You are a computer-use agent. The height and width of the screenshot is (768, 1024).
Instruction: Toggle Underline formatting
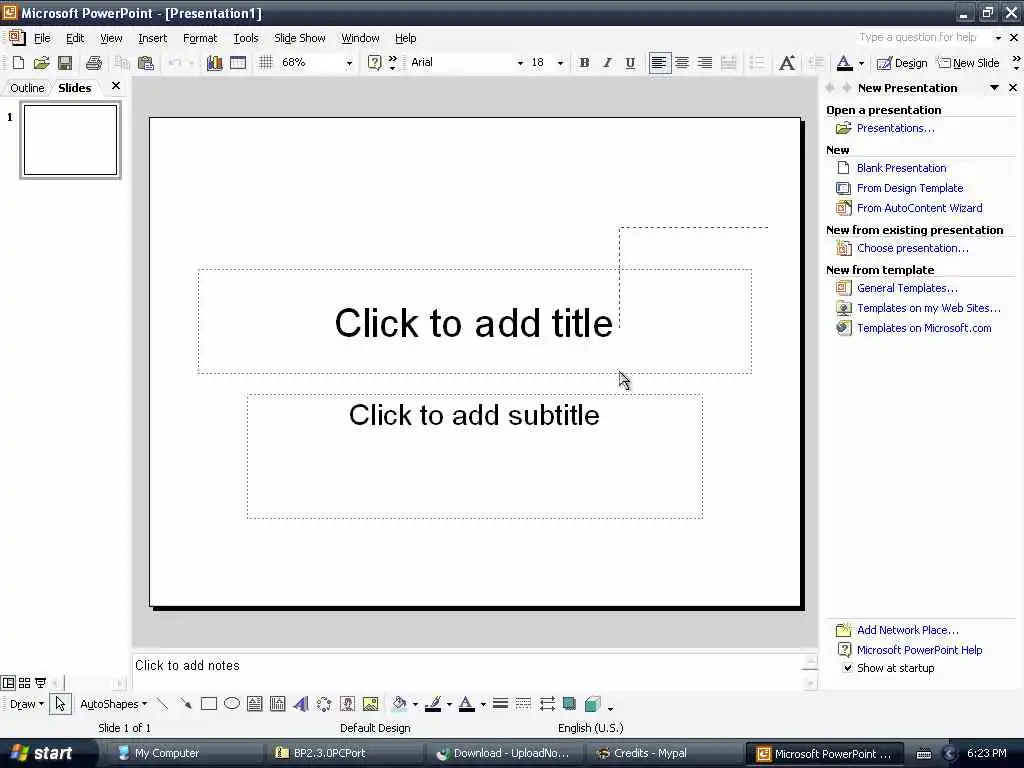(x=630, y=63)
